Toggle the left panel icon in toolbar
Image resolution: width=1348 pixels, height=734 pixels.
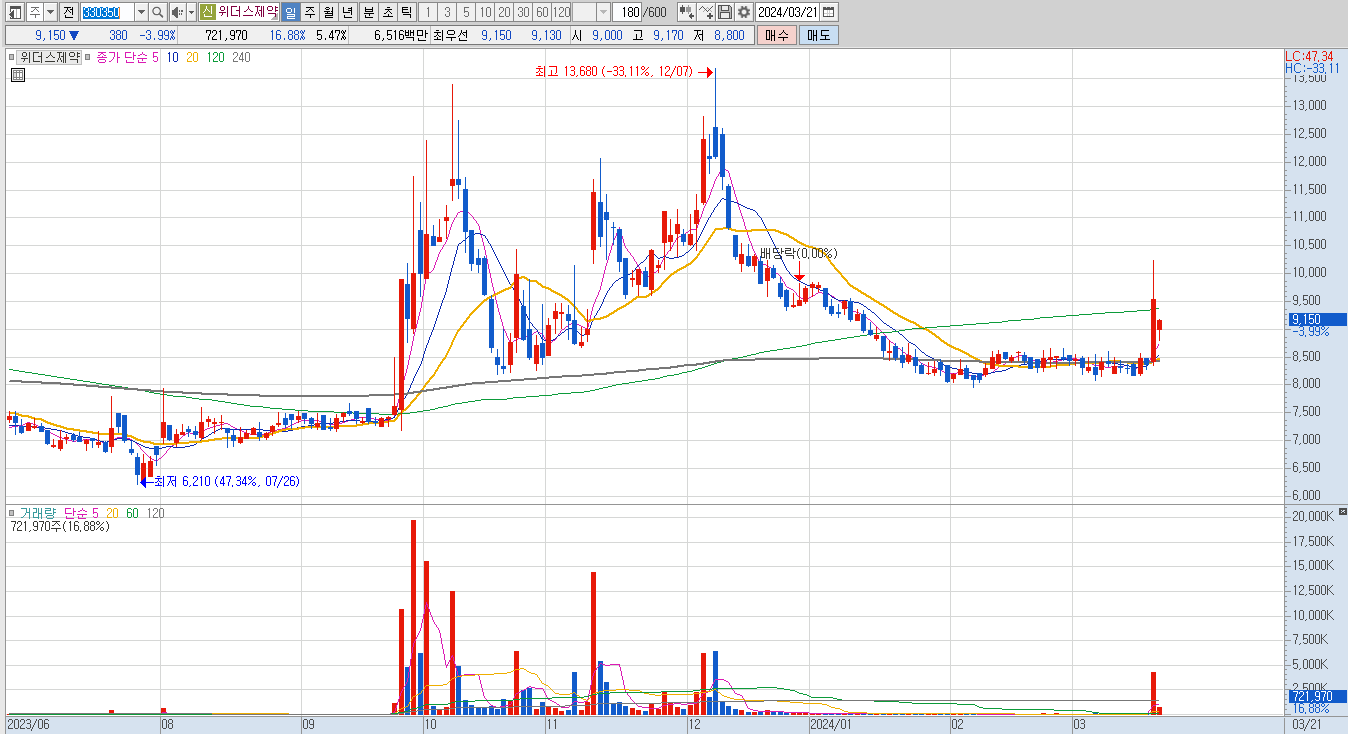click(x=15, y=12)
